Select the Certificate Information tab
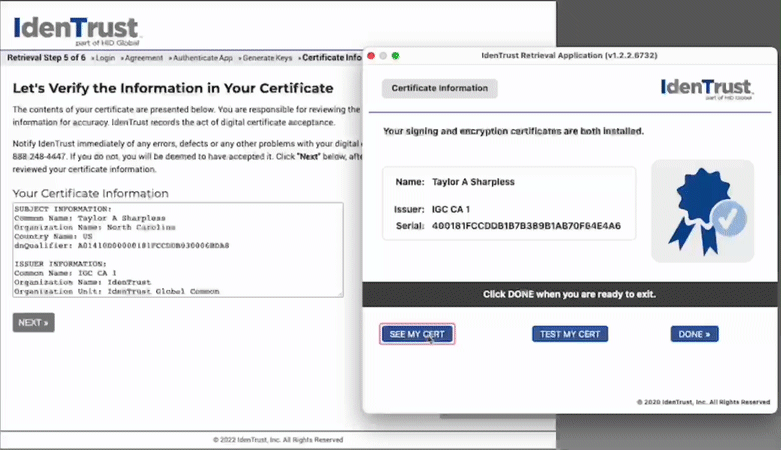 439,88
